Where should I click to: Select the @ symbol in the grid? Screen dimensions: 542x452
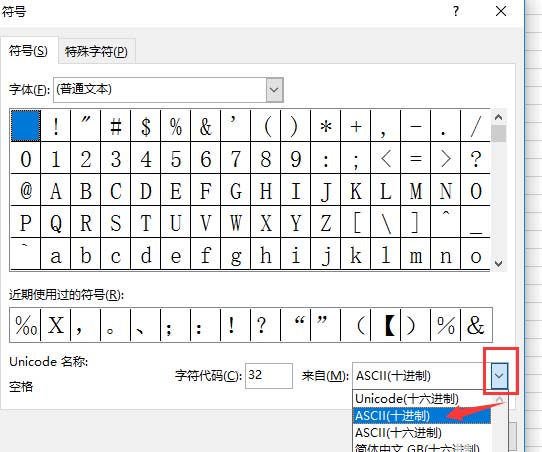point(26,190)
